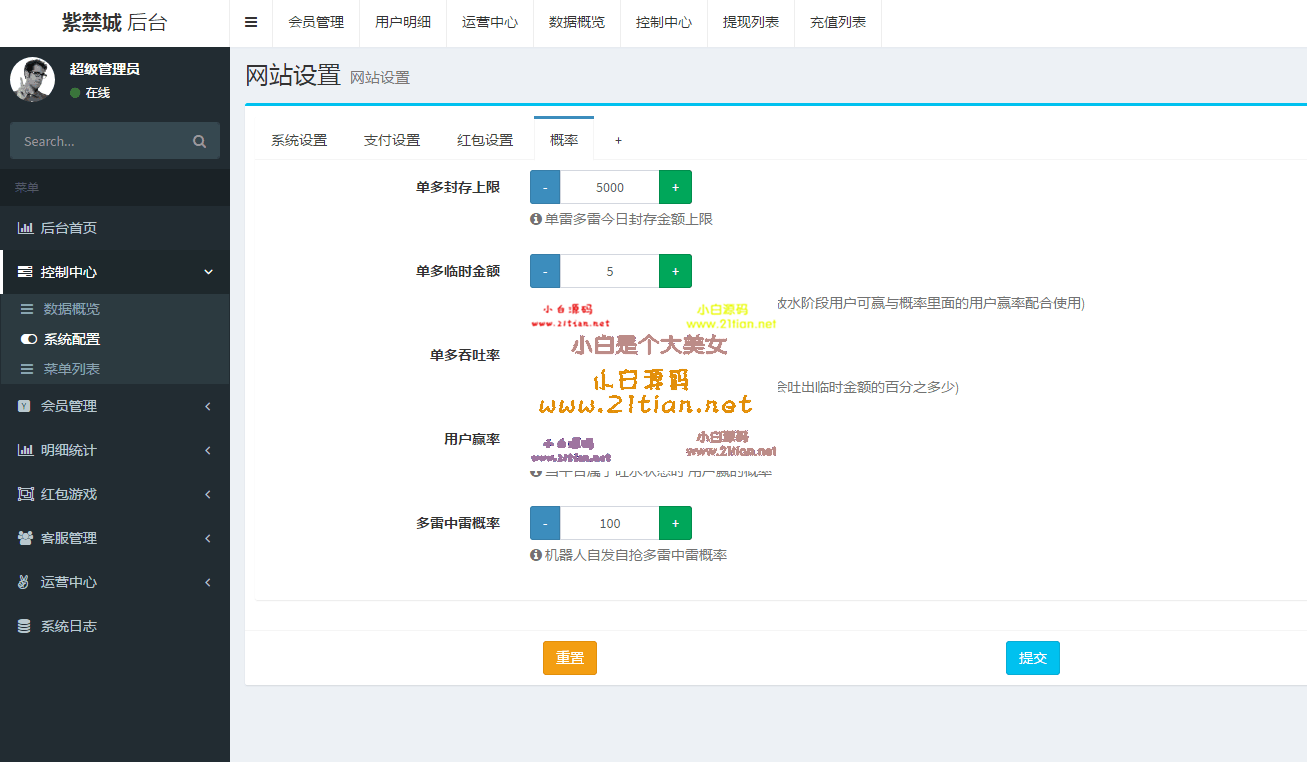Image resolution: width=1307 pixels, height=762 pixels.
Task: Click the admin avatar picture
Action: (x=32, y=80)
